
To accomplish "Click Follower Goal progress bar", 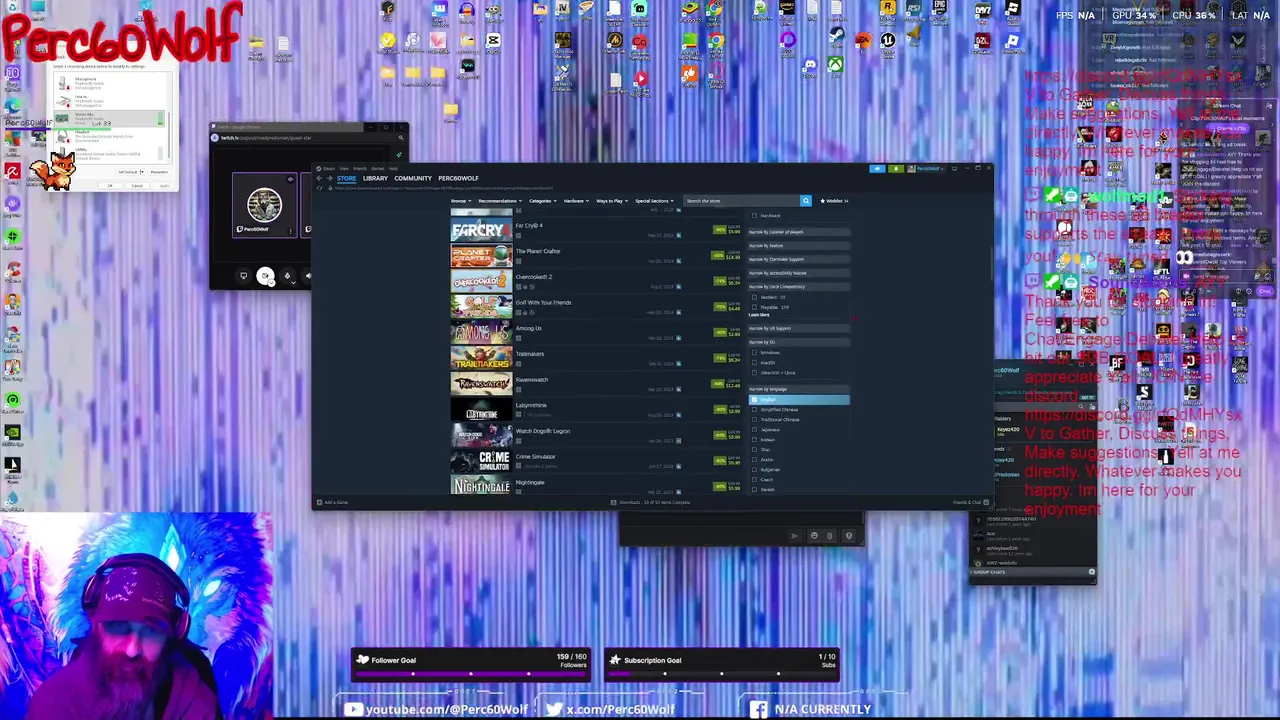I will (470, 673).
